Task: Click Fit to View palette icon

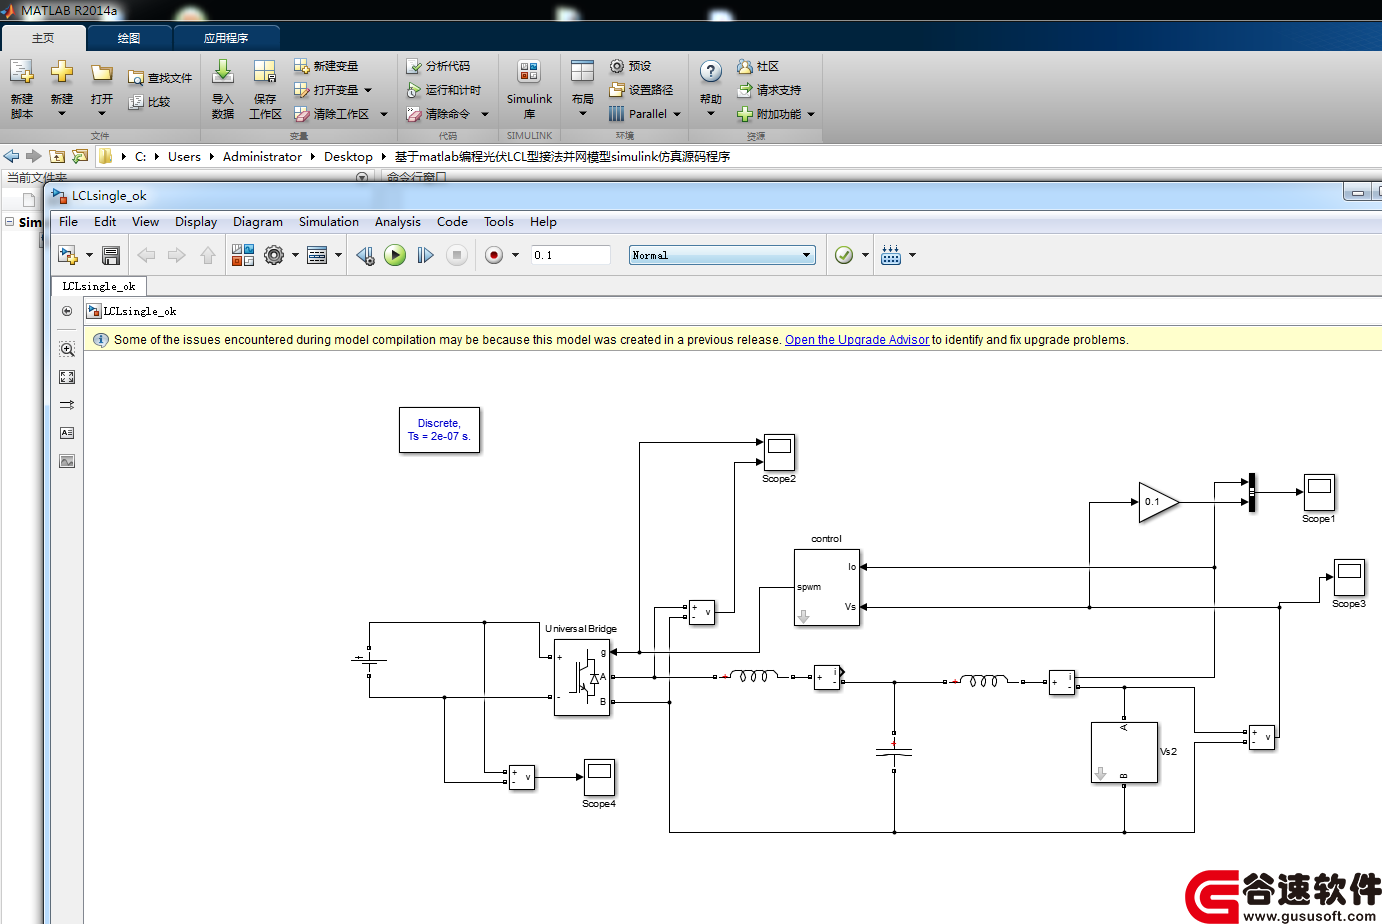Action: tap(67, 377)
